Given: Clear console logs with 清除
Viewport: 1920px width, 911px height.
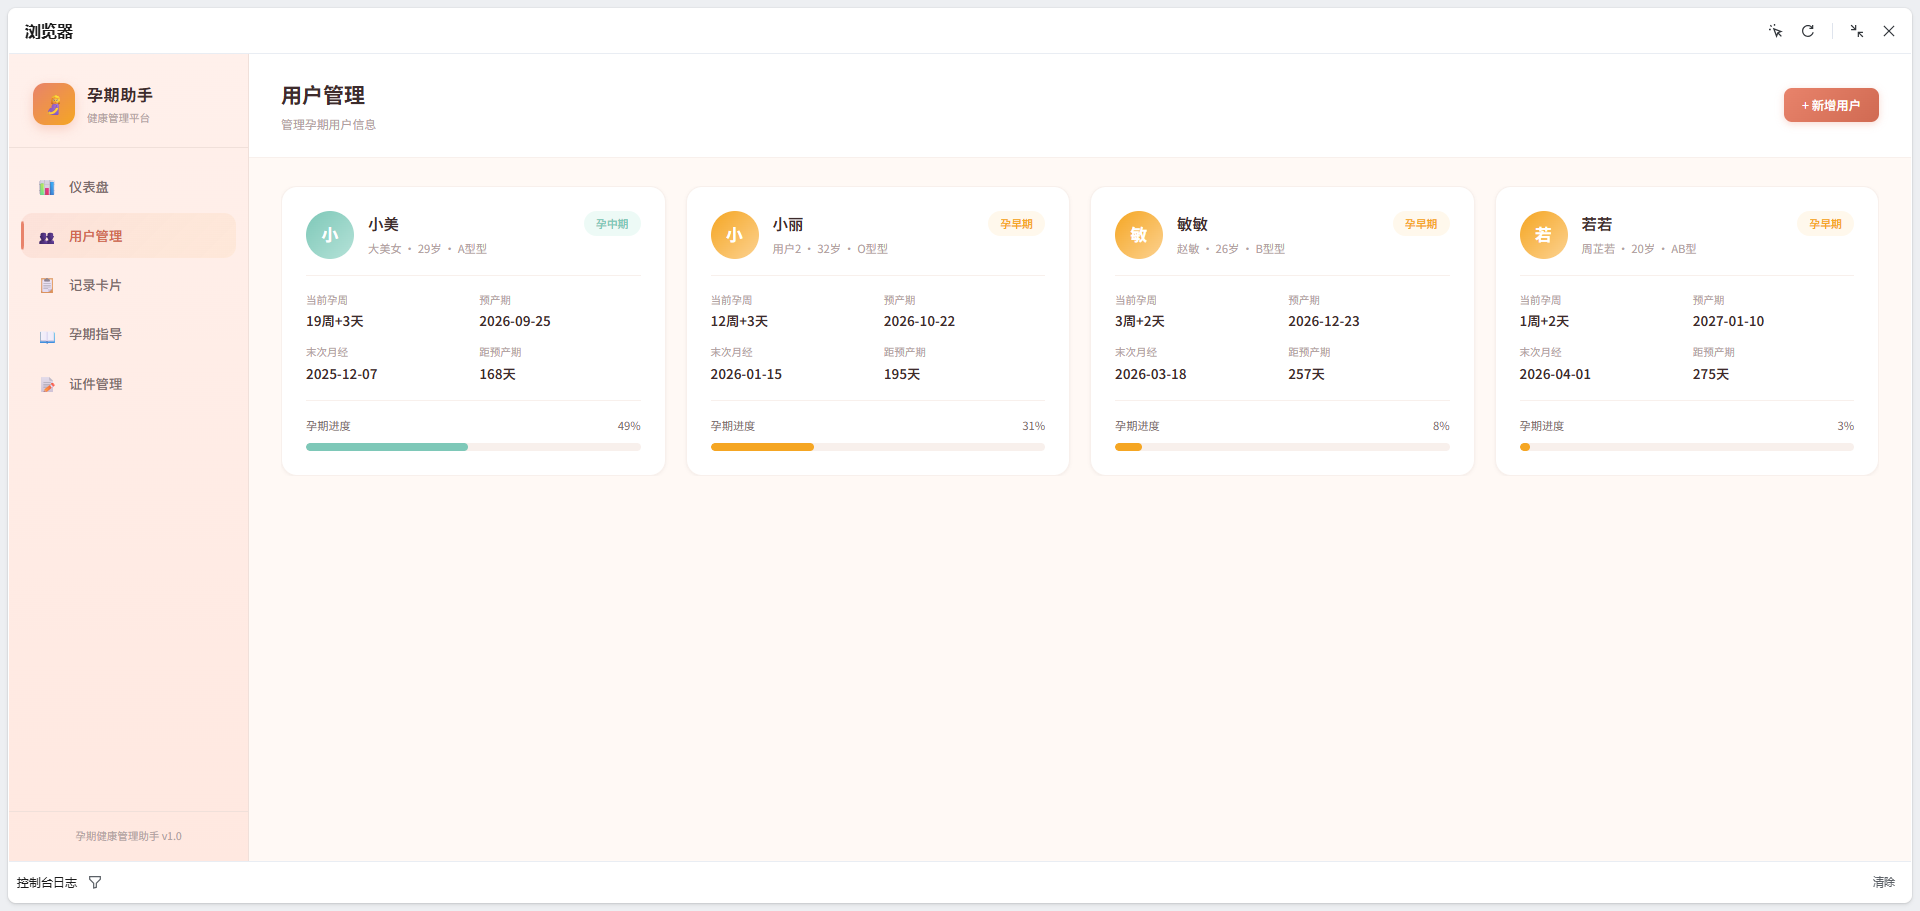Looking at the screenshot, I should [x=1883, y=882].
